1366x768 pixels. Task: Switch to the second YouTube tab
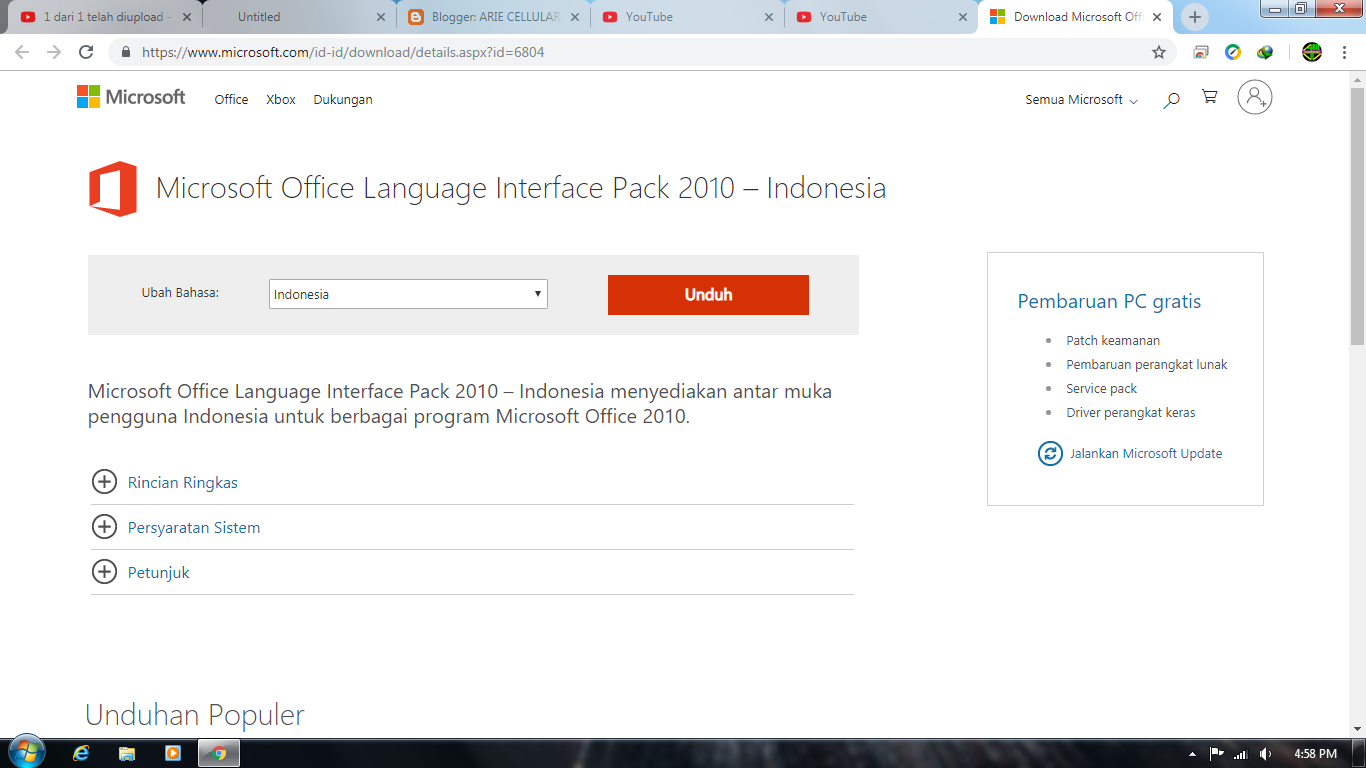tap(881, 17)
